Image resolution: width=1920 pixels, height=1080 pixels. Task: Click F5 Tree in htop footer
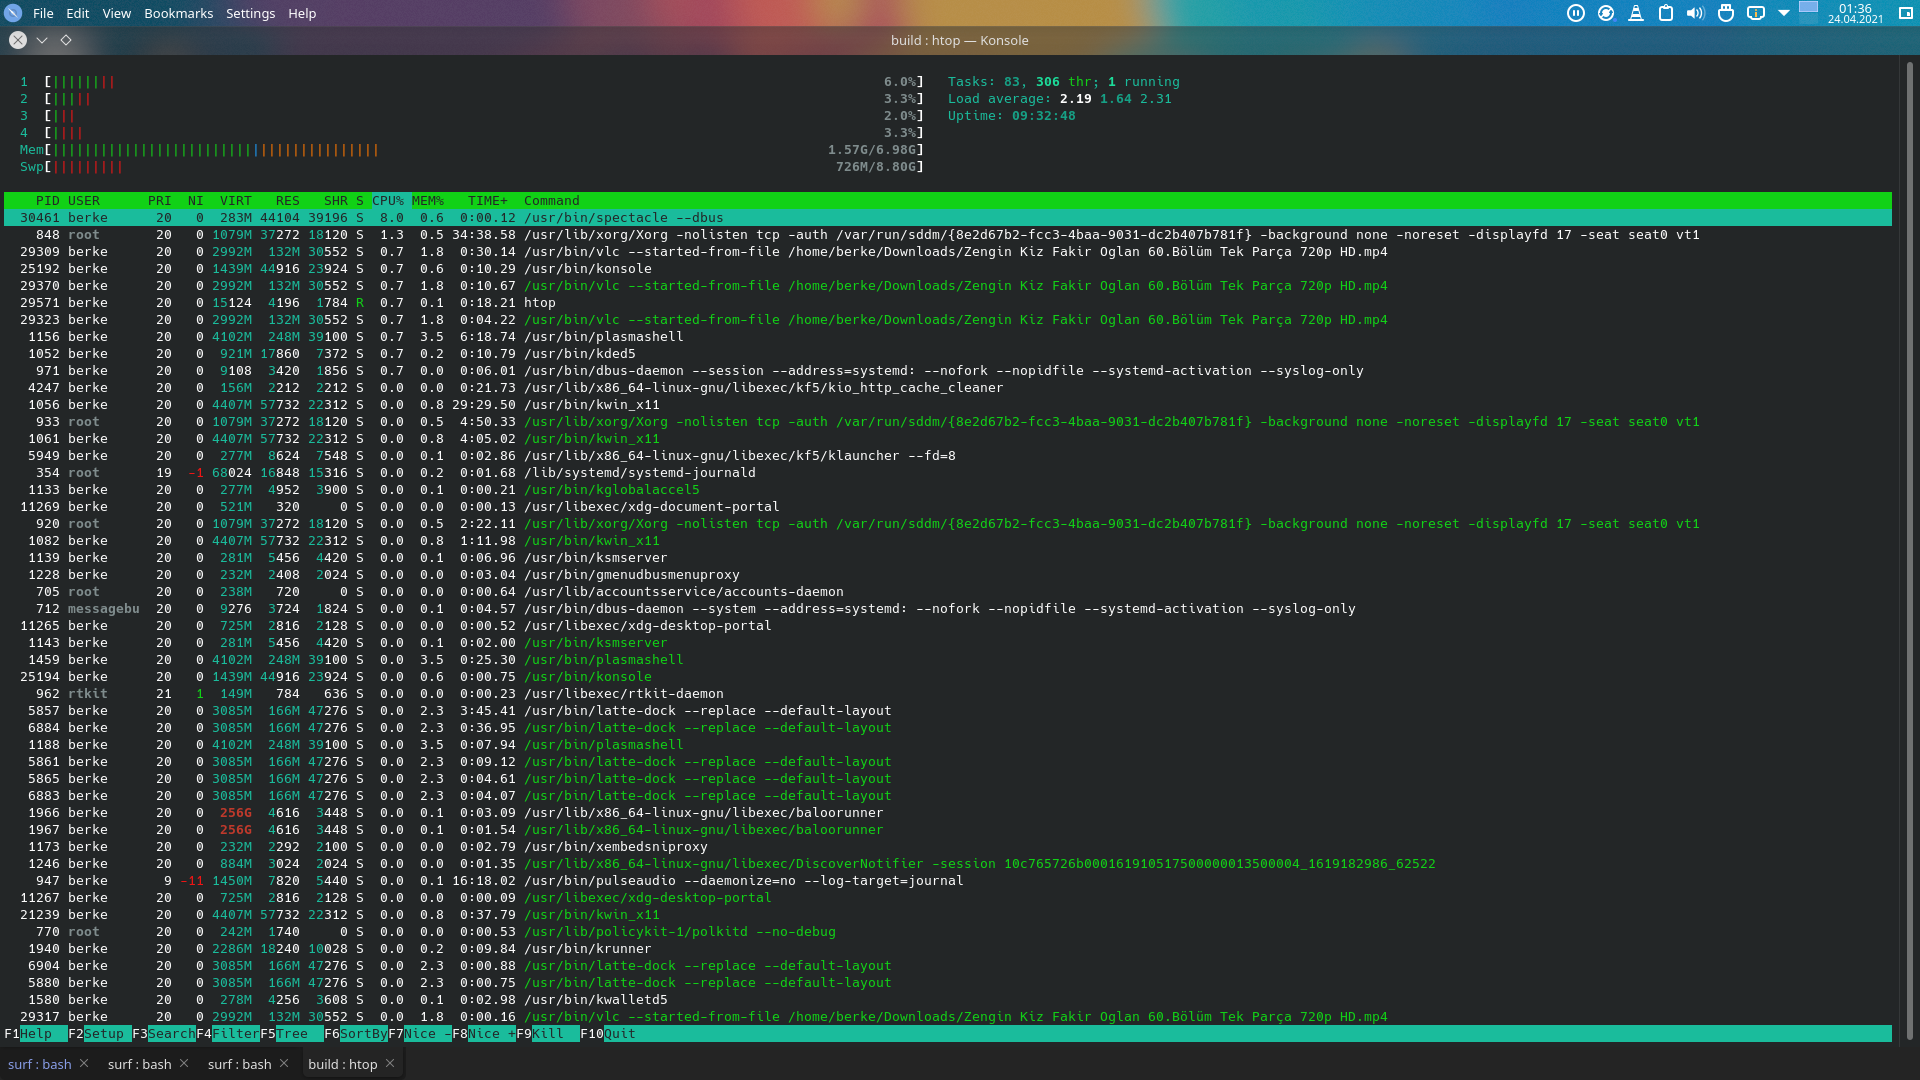click(292, 1034)
